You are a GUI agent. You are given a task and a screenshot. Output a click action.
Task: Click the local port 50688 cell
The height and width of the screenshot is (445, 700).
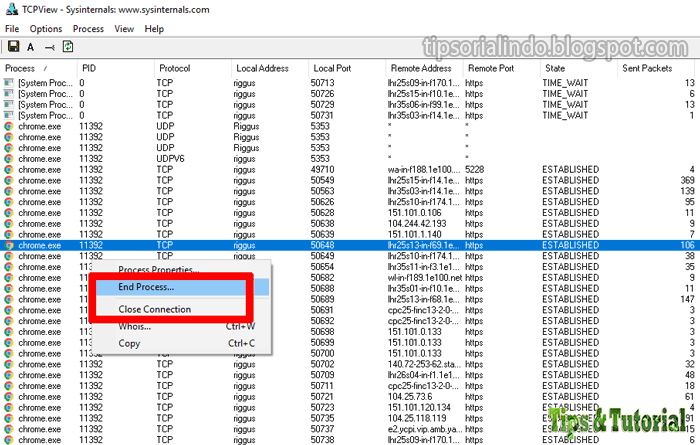tap(322, 288)
